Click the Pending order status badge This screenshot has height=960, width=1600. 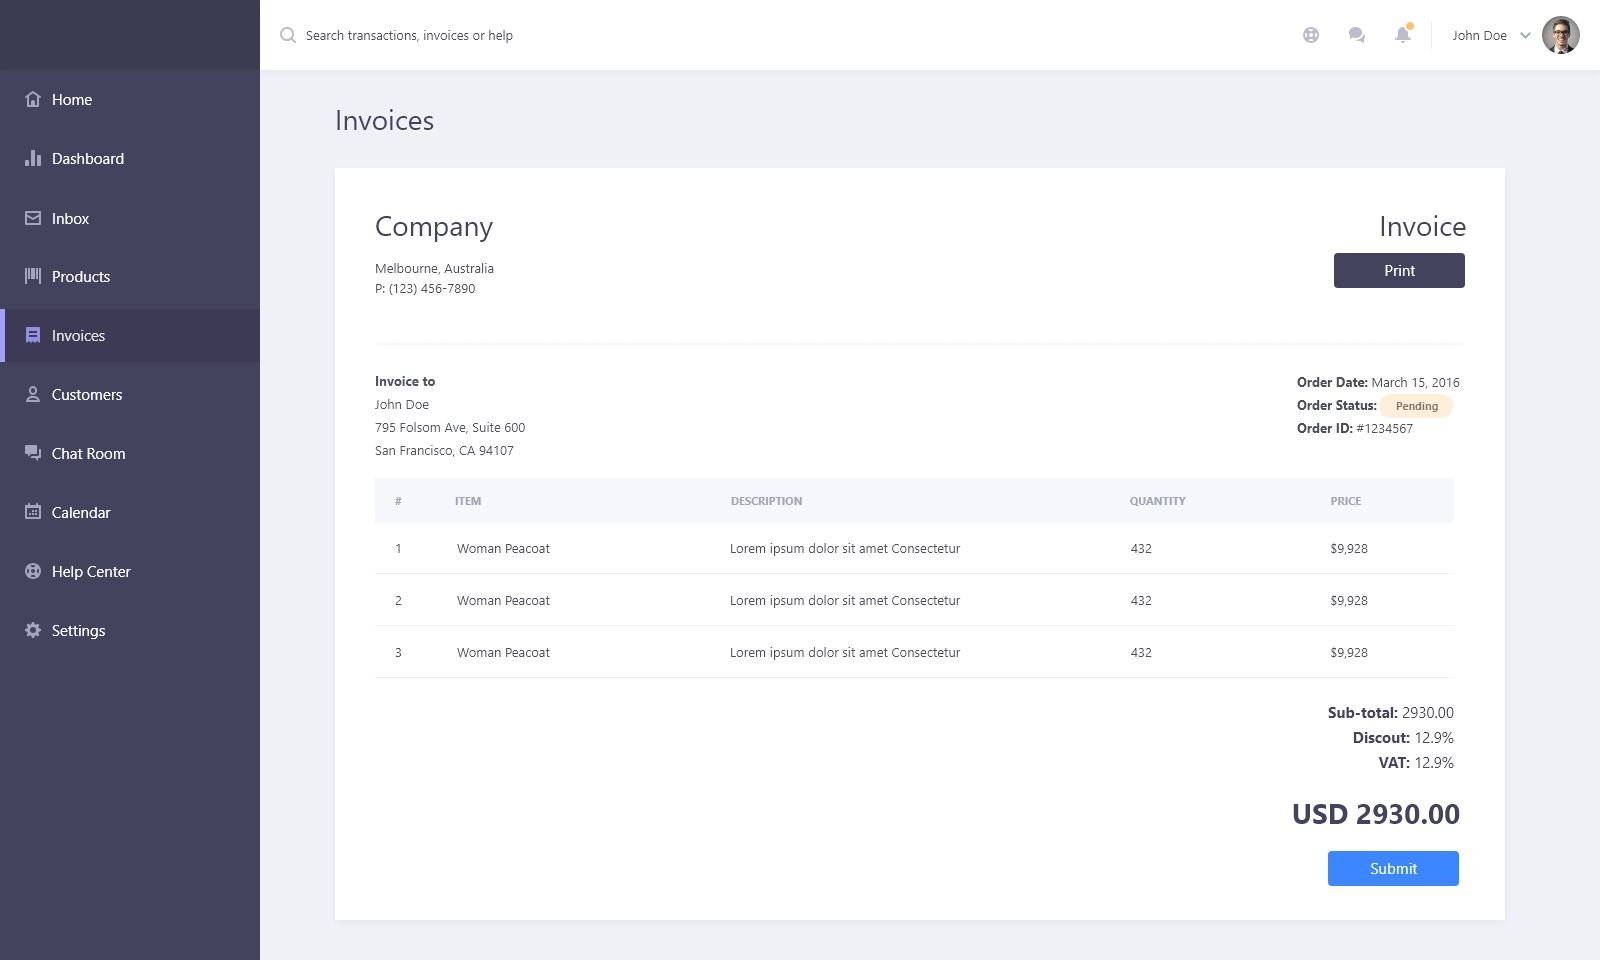tap(1416, 406)
